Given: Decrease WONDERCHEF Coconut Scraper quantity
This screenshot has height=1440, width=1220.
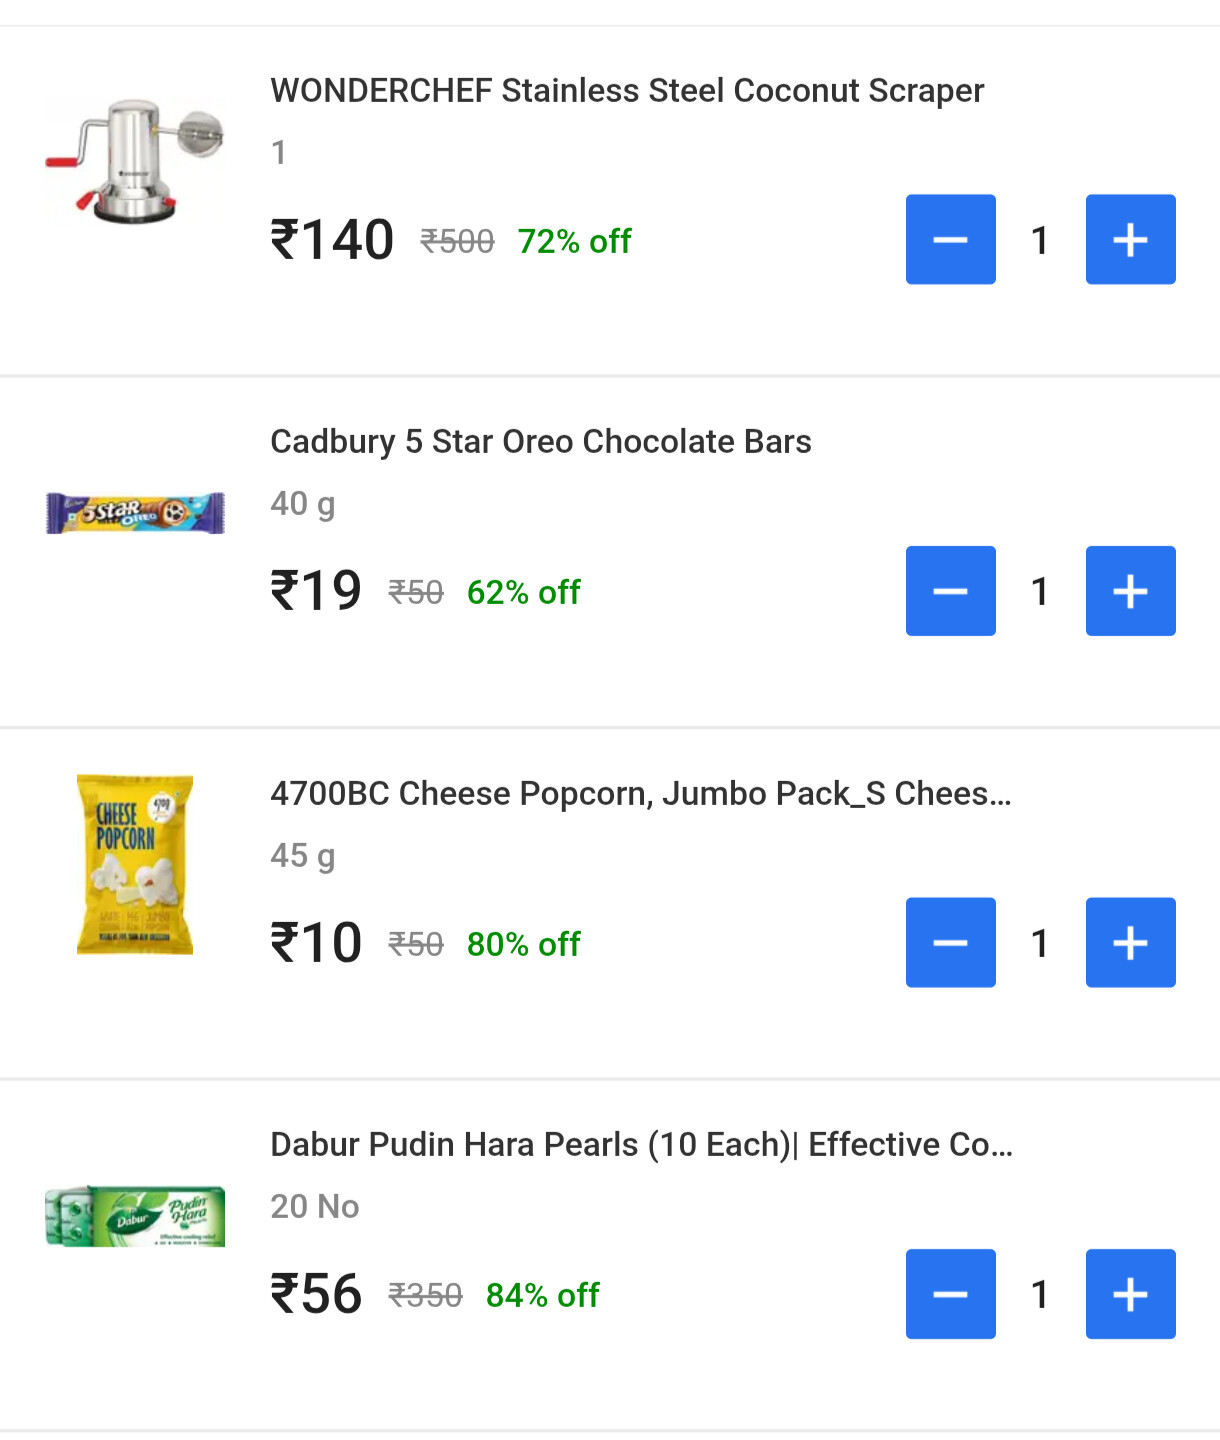Looking at the screenshot, I should coord(950,240).
